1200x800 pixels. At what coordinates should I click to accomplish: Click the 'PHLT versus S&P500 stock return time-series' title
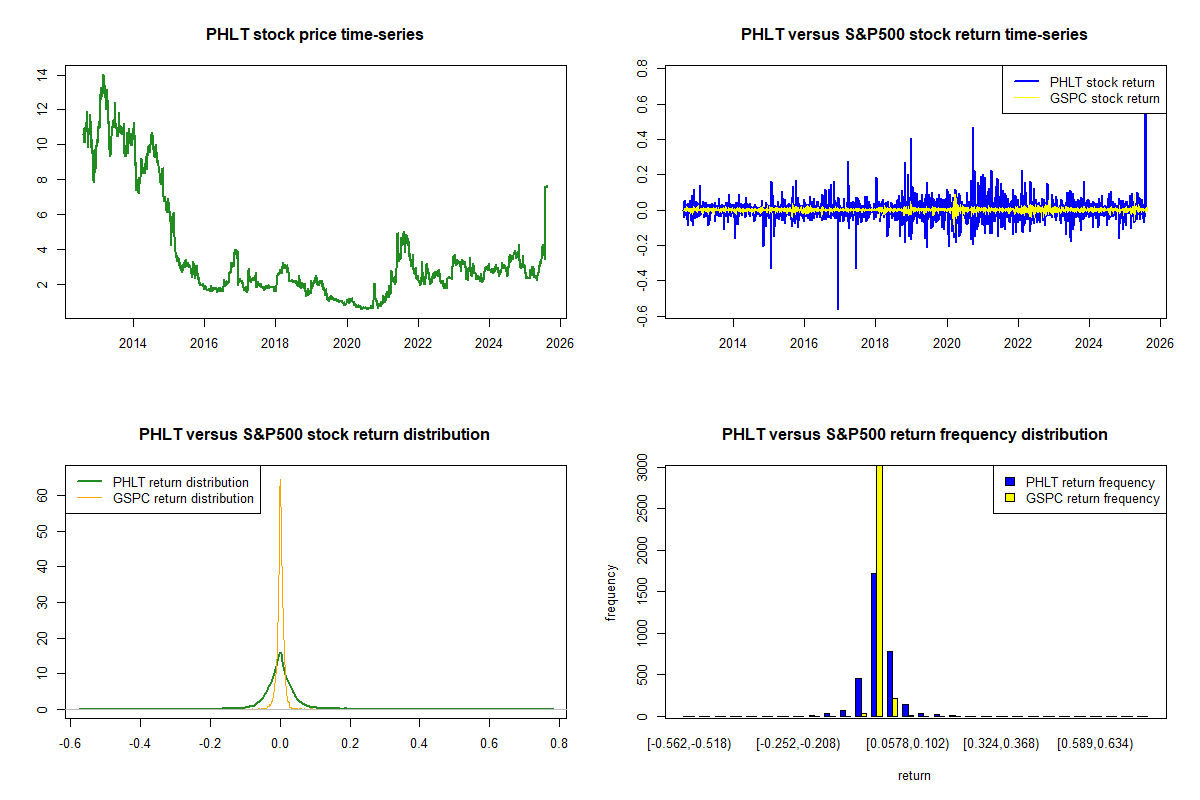pyautogui.click(x=914, y=35)
